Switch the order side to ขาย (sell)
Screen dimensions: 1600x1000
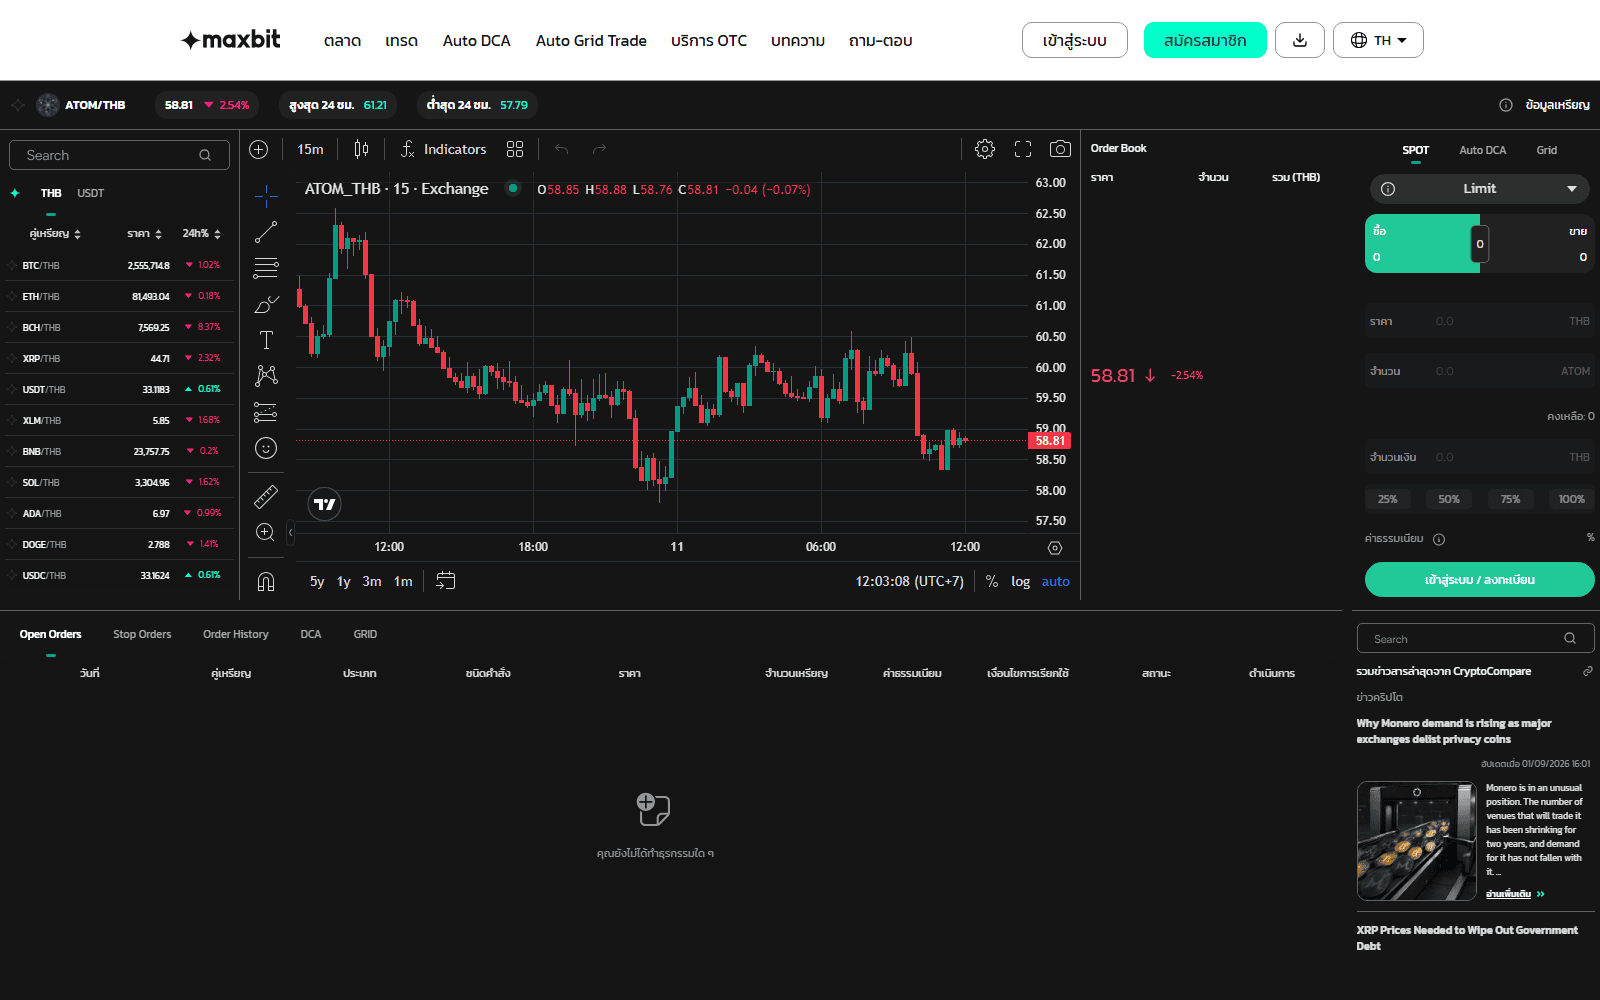tap(1538, 244)
